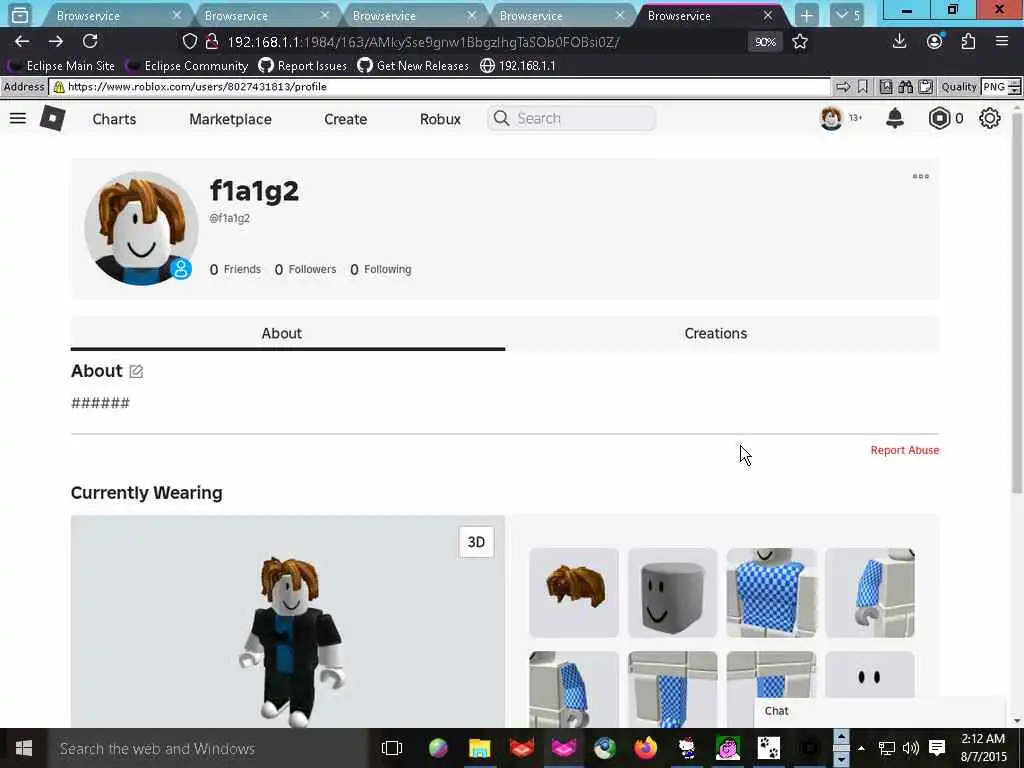Bookmark this page with the star icon
This screenshot has width=1024, height=768.
799,42
